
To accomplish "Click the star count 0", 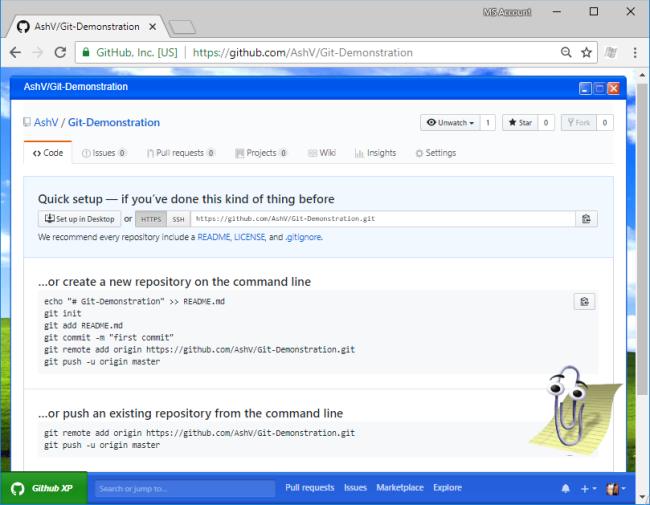I will [x=546, y=123].
